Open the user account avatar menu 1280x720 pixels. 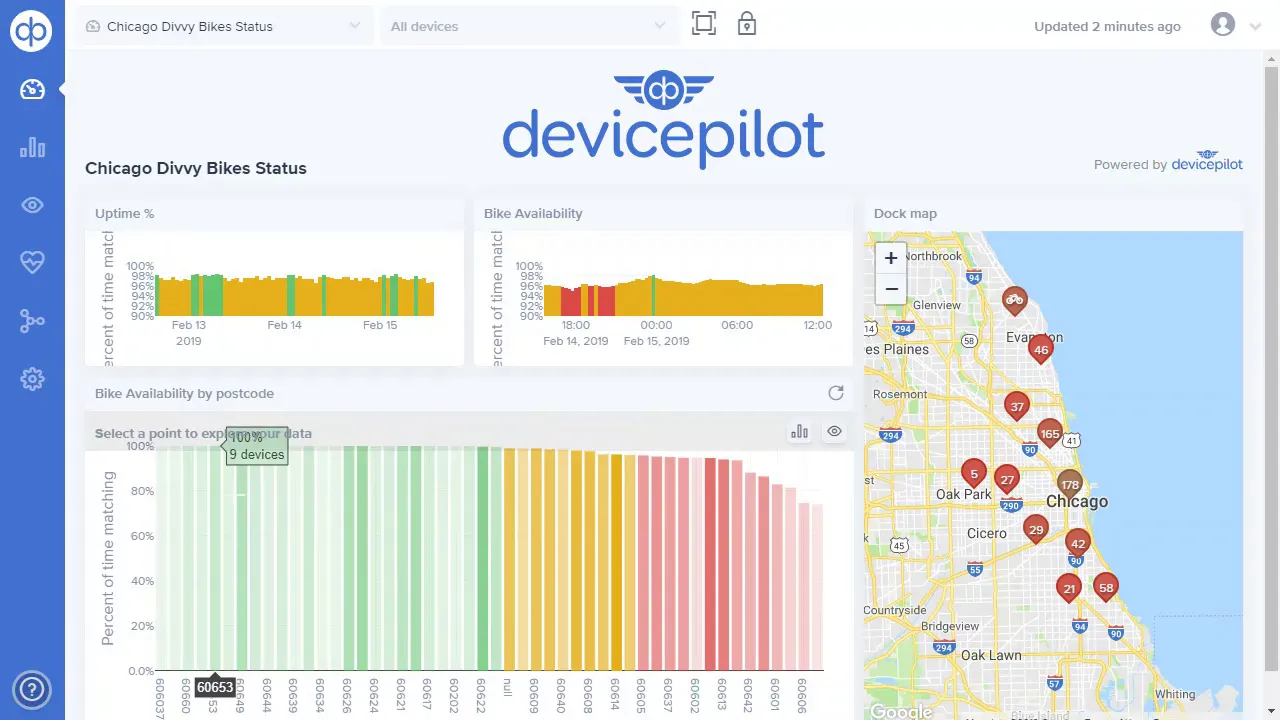(1223, 25)
